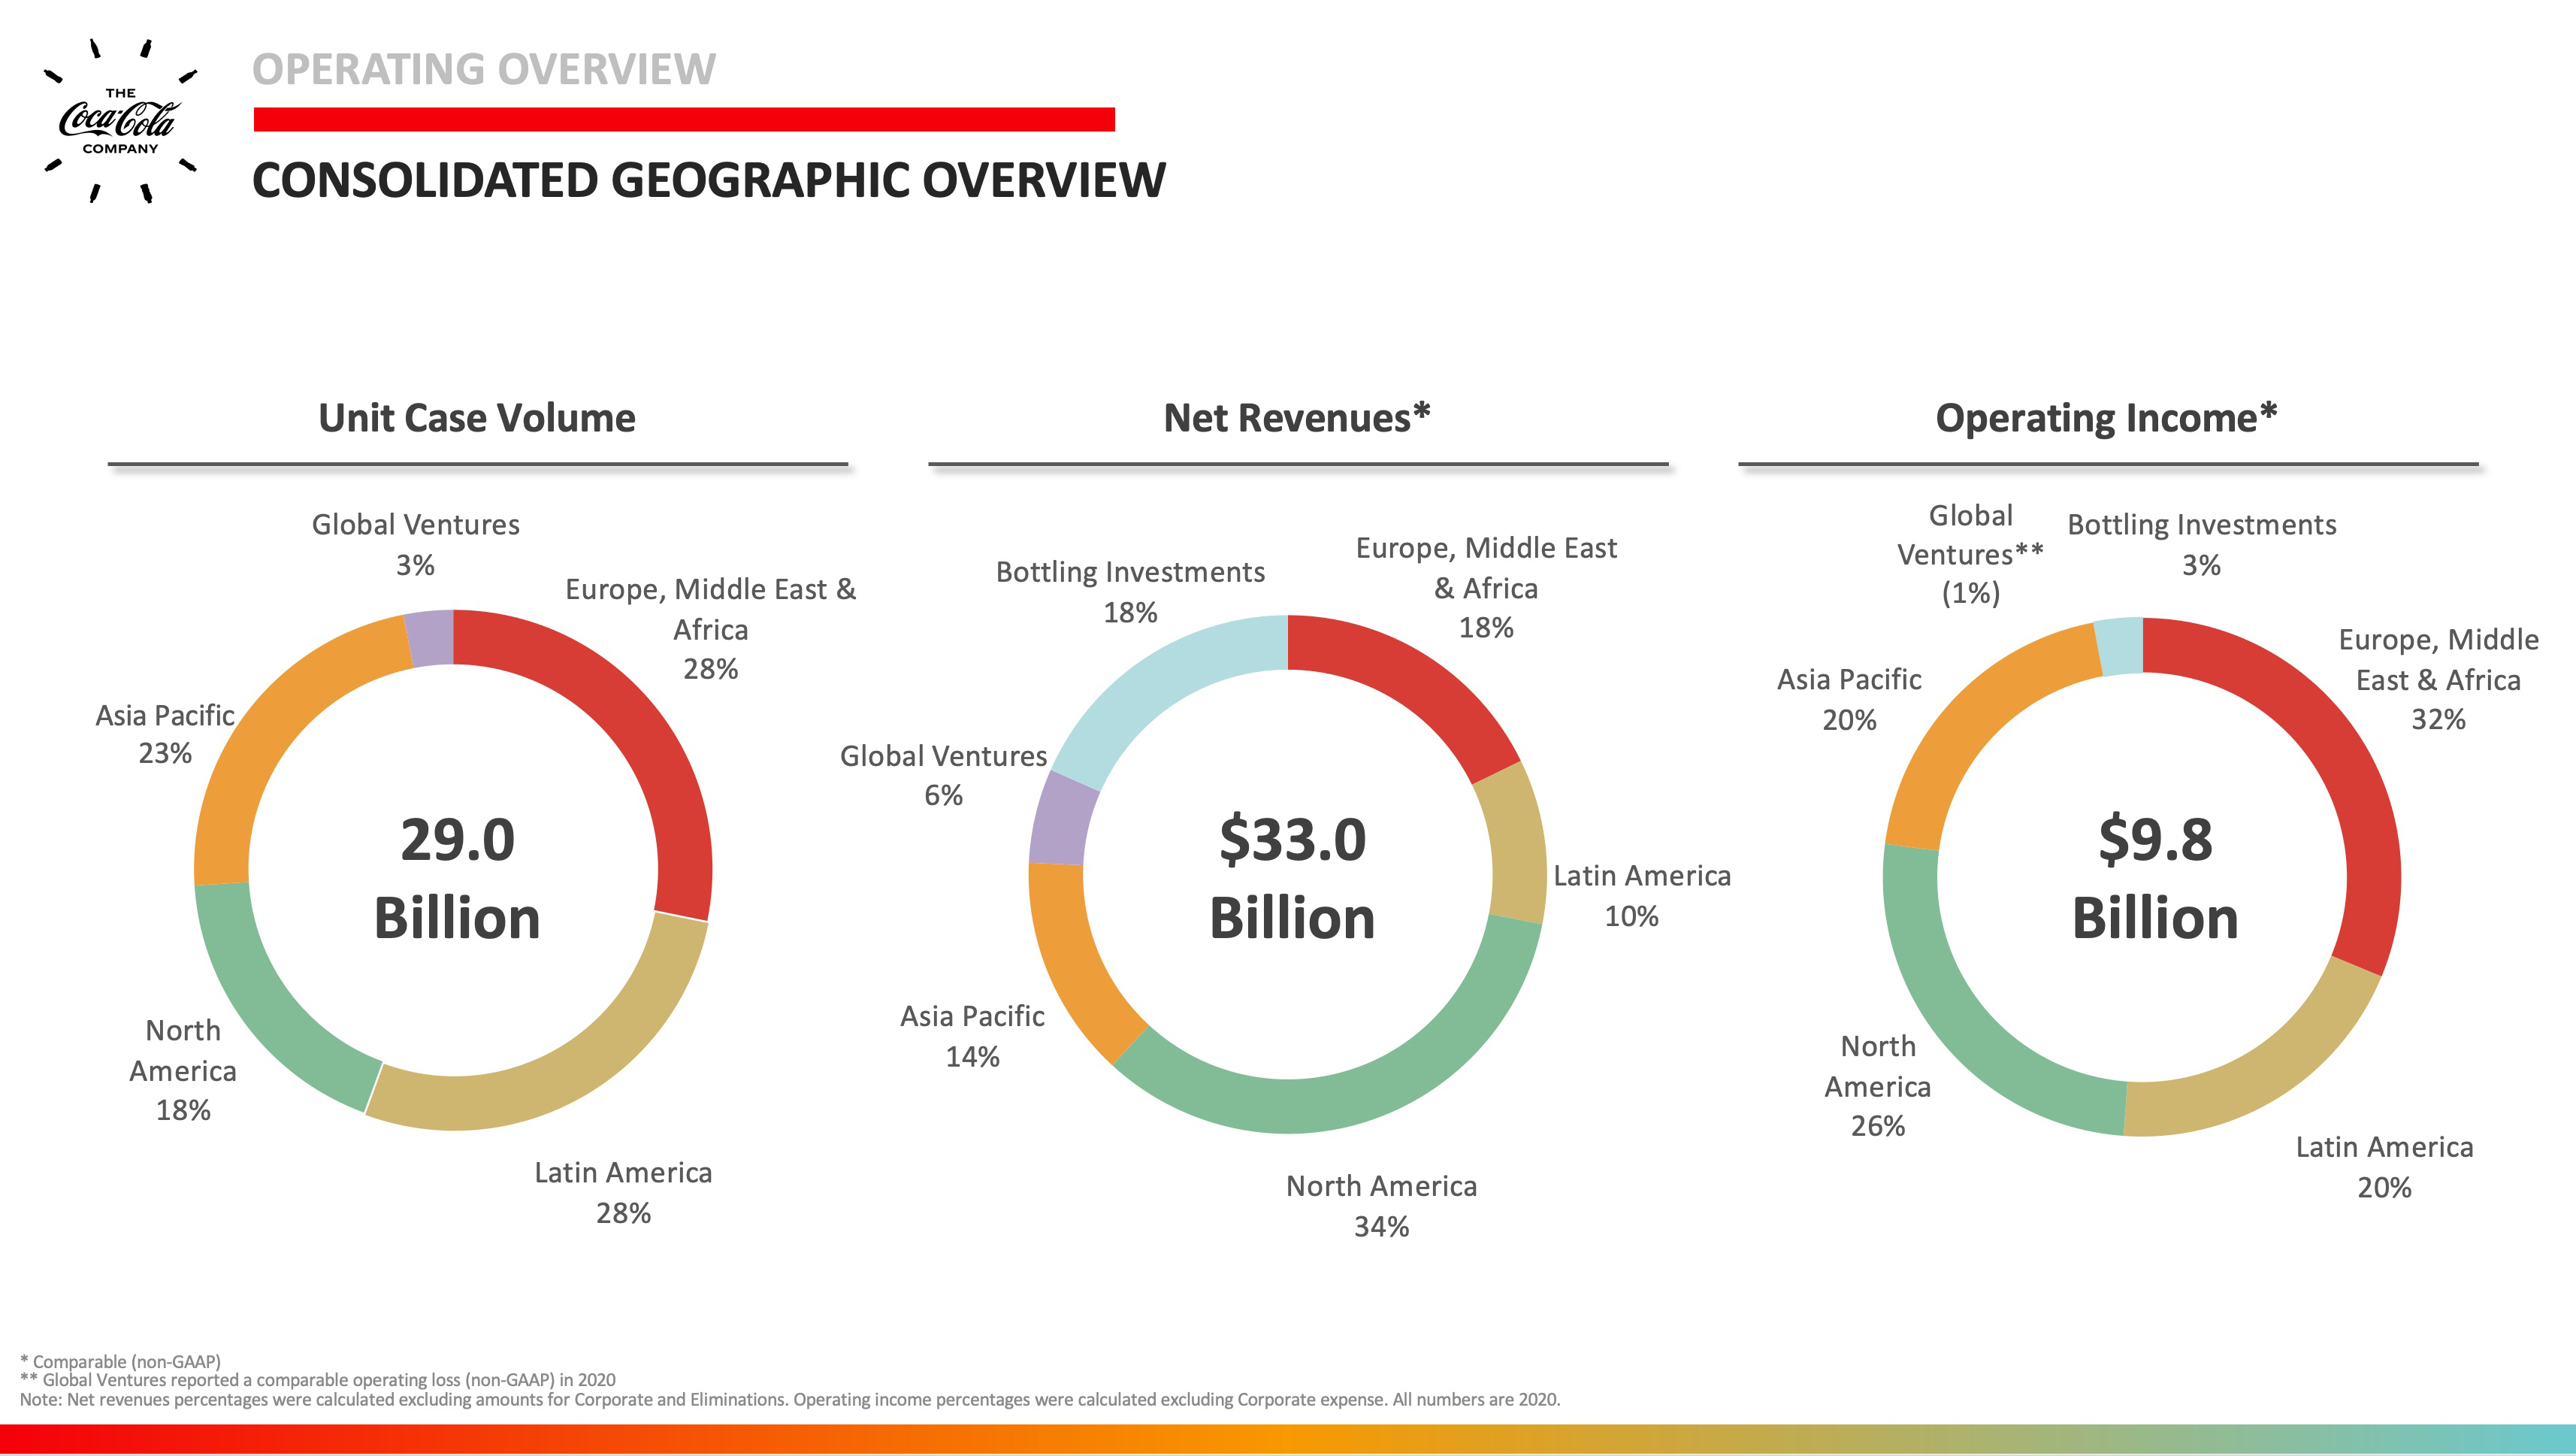The image size is (2576, 1456).
Task: Click the Latin America 10% label
Action: 1640,895
